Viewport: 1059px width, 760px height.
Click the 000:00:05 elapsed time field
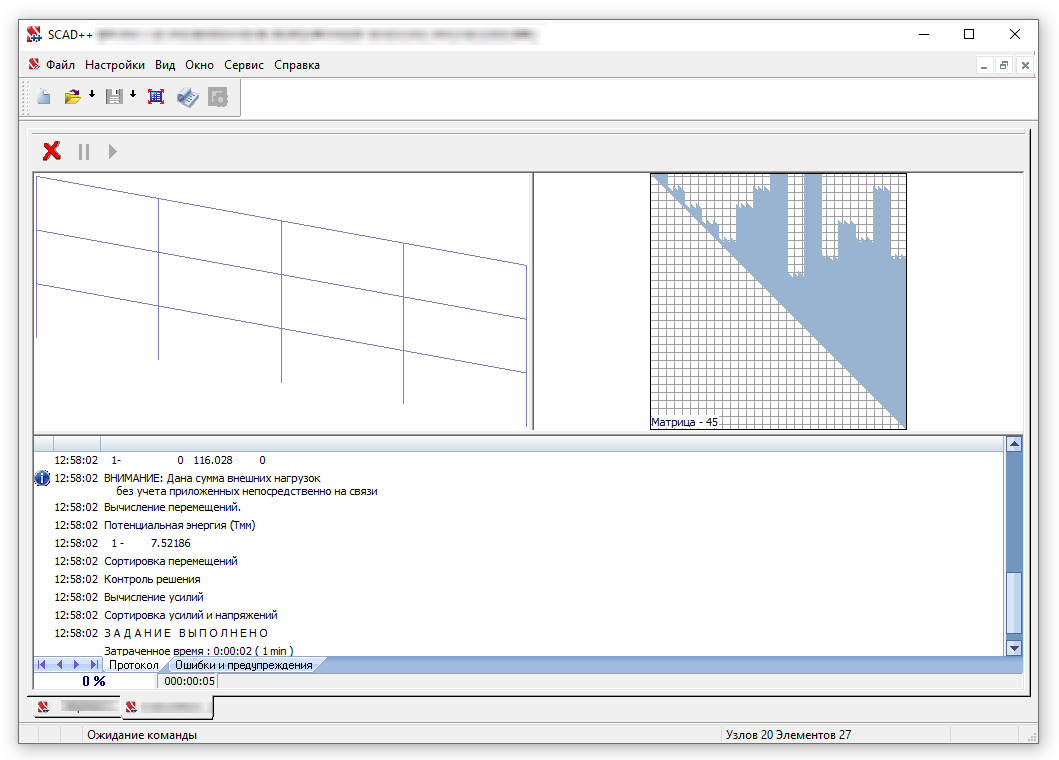[x=190, y=681]
